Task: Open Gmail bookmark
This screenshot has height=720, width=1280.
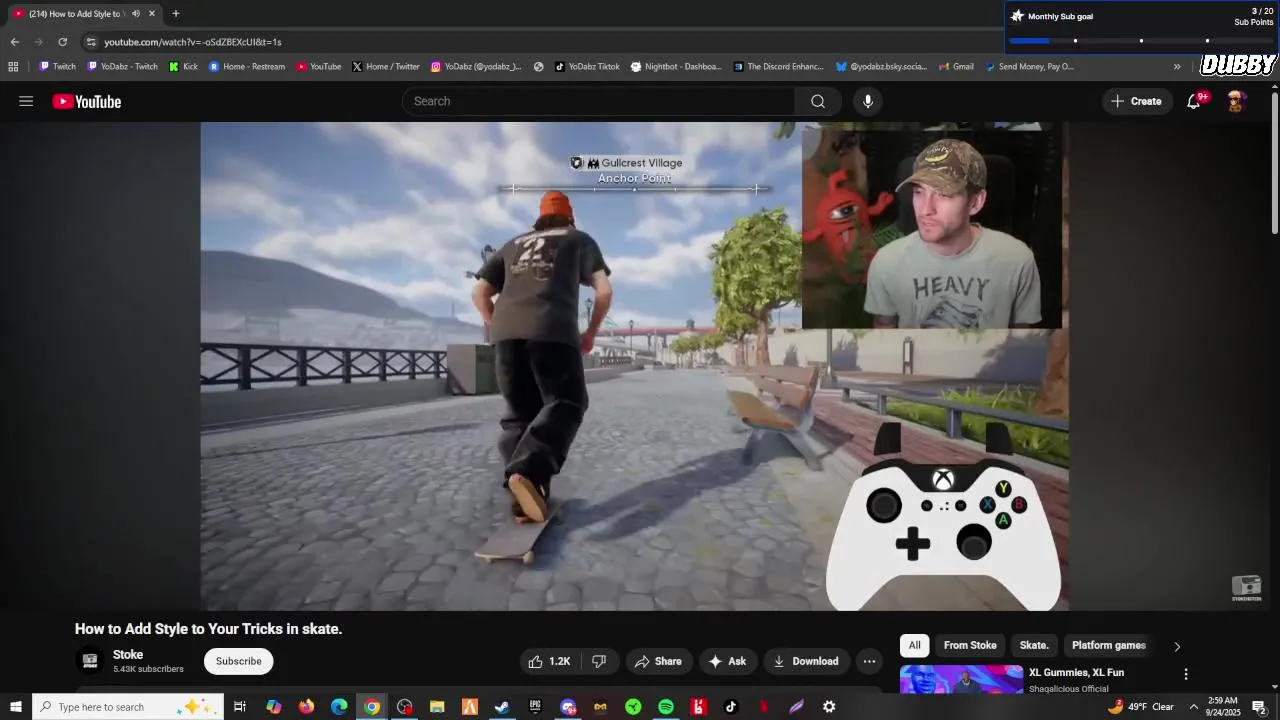Action: [x=956, y=67]
